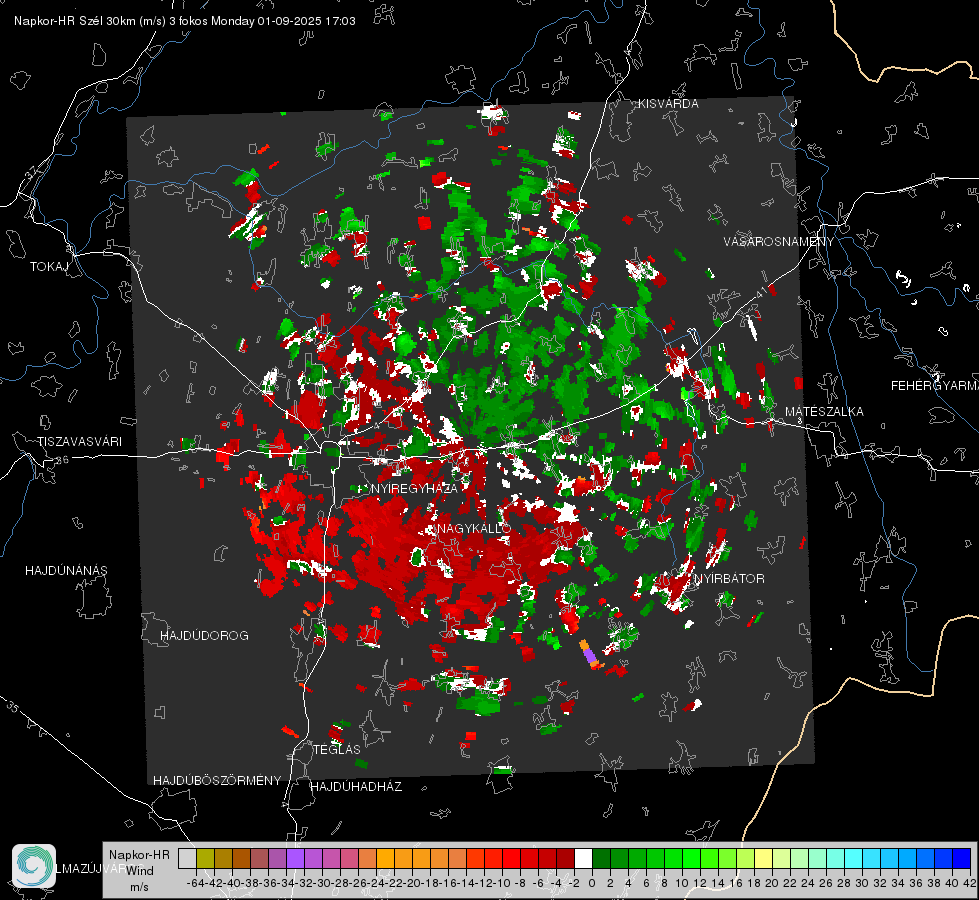The height and width of the screenshot is (900, 979).
Task: Pick the dark blue last legend swatch
Action: pos(962,858)
